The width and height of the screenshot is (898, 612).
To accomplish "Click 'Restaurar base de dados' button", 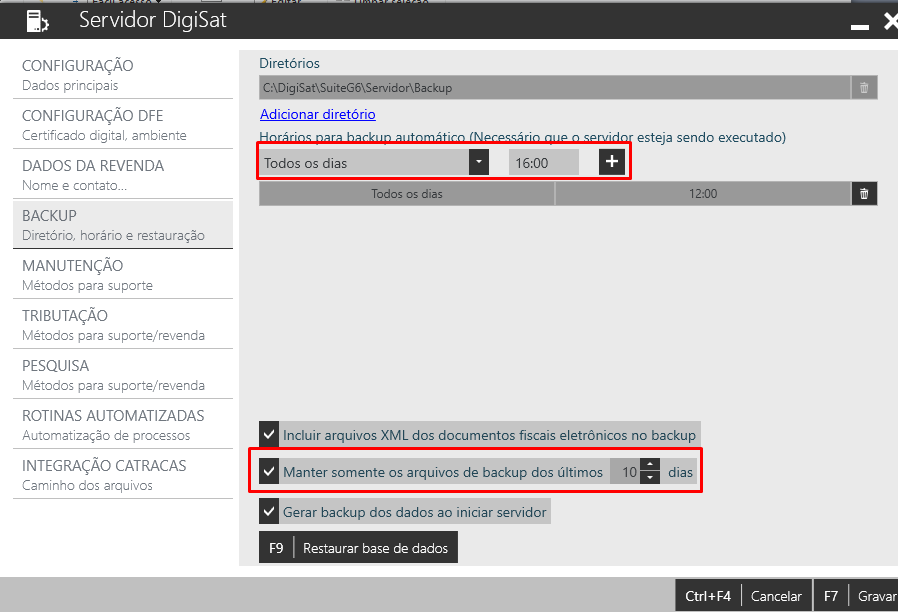I will (x=359, y=547).
